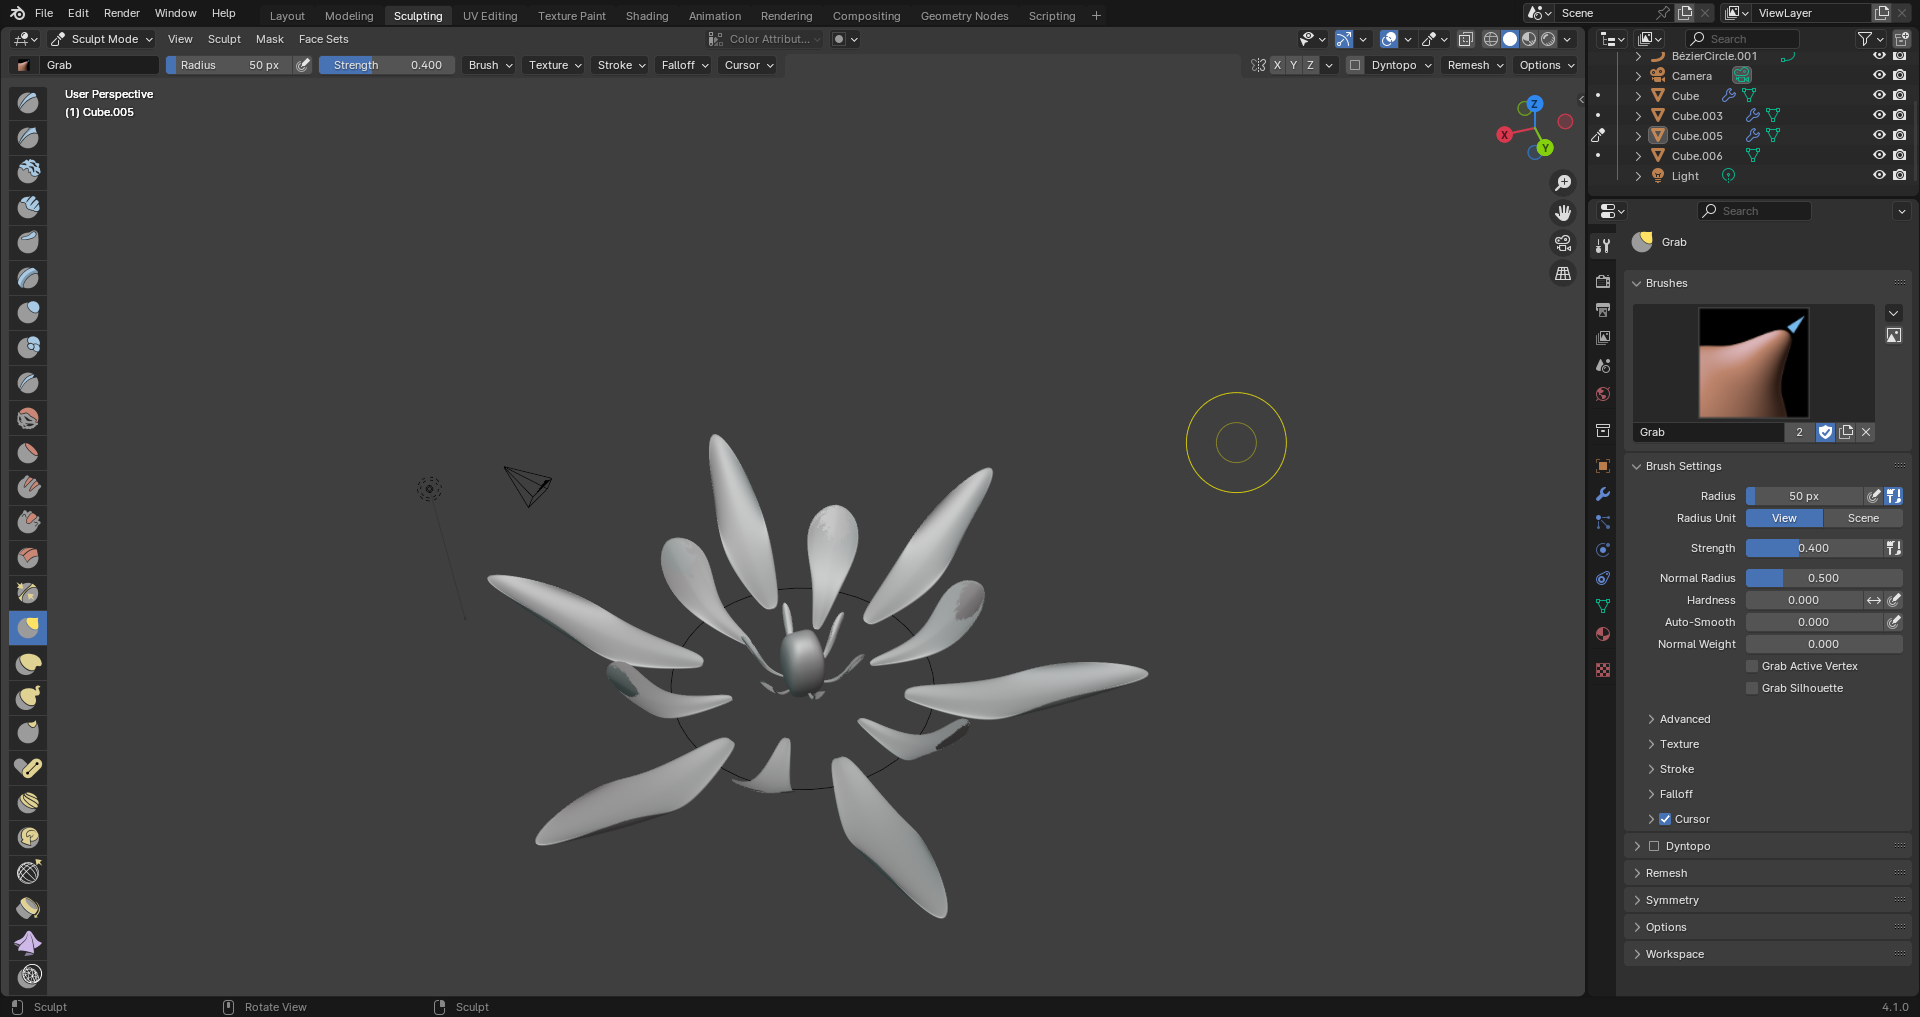Open the Material properties tab
The height and width of the screenshot is (1017, 1920).
1603,634
